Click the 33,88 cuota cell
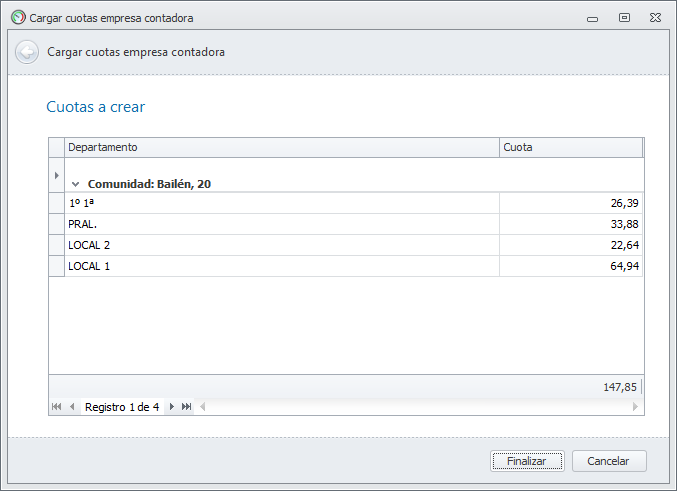This screenshot has height=491, width=677. tap(570, 224)
